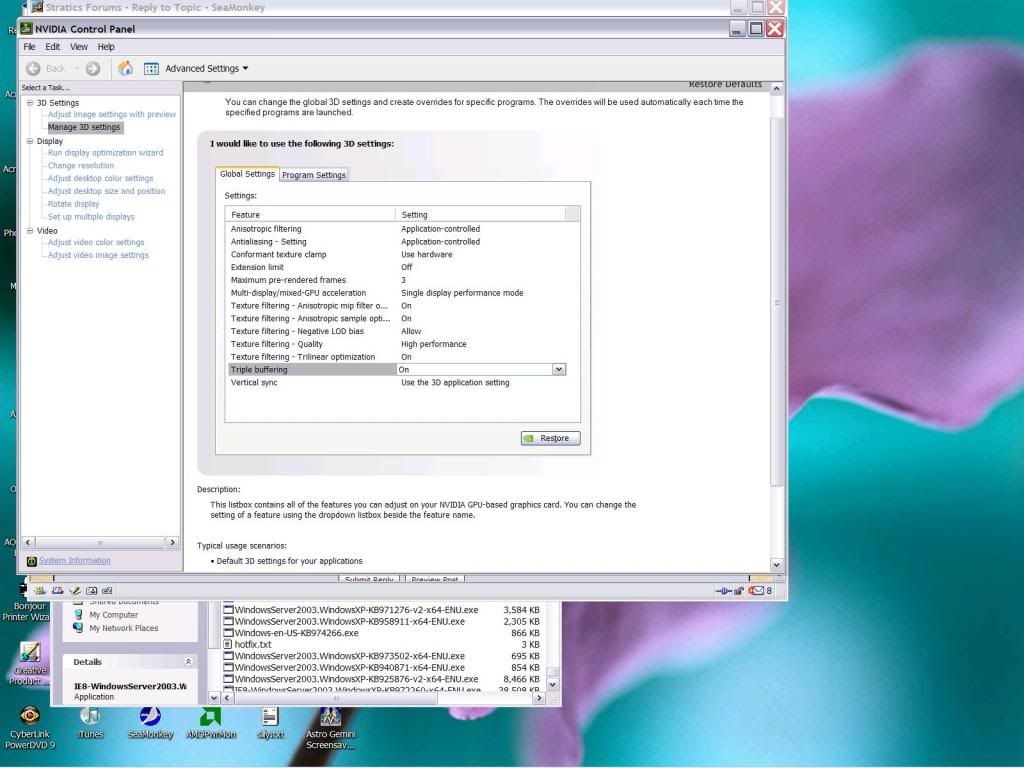1024x768 pixels.
Task: Click right arrow of Explorer file list scrollbar
Action: point(539,697)
